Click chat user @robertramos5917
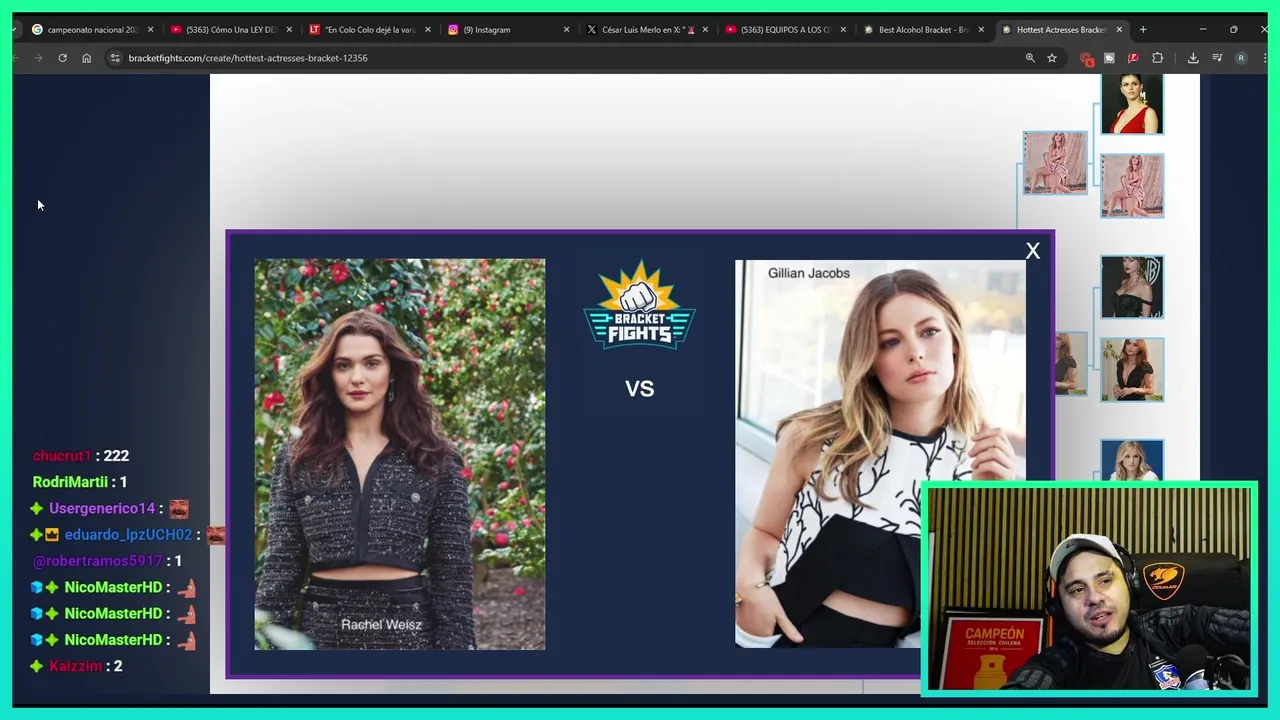The image size is (1280, 720). pos(97,561)
